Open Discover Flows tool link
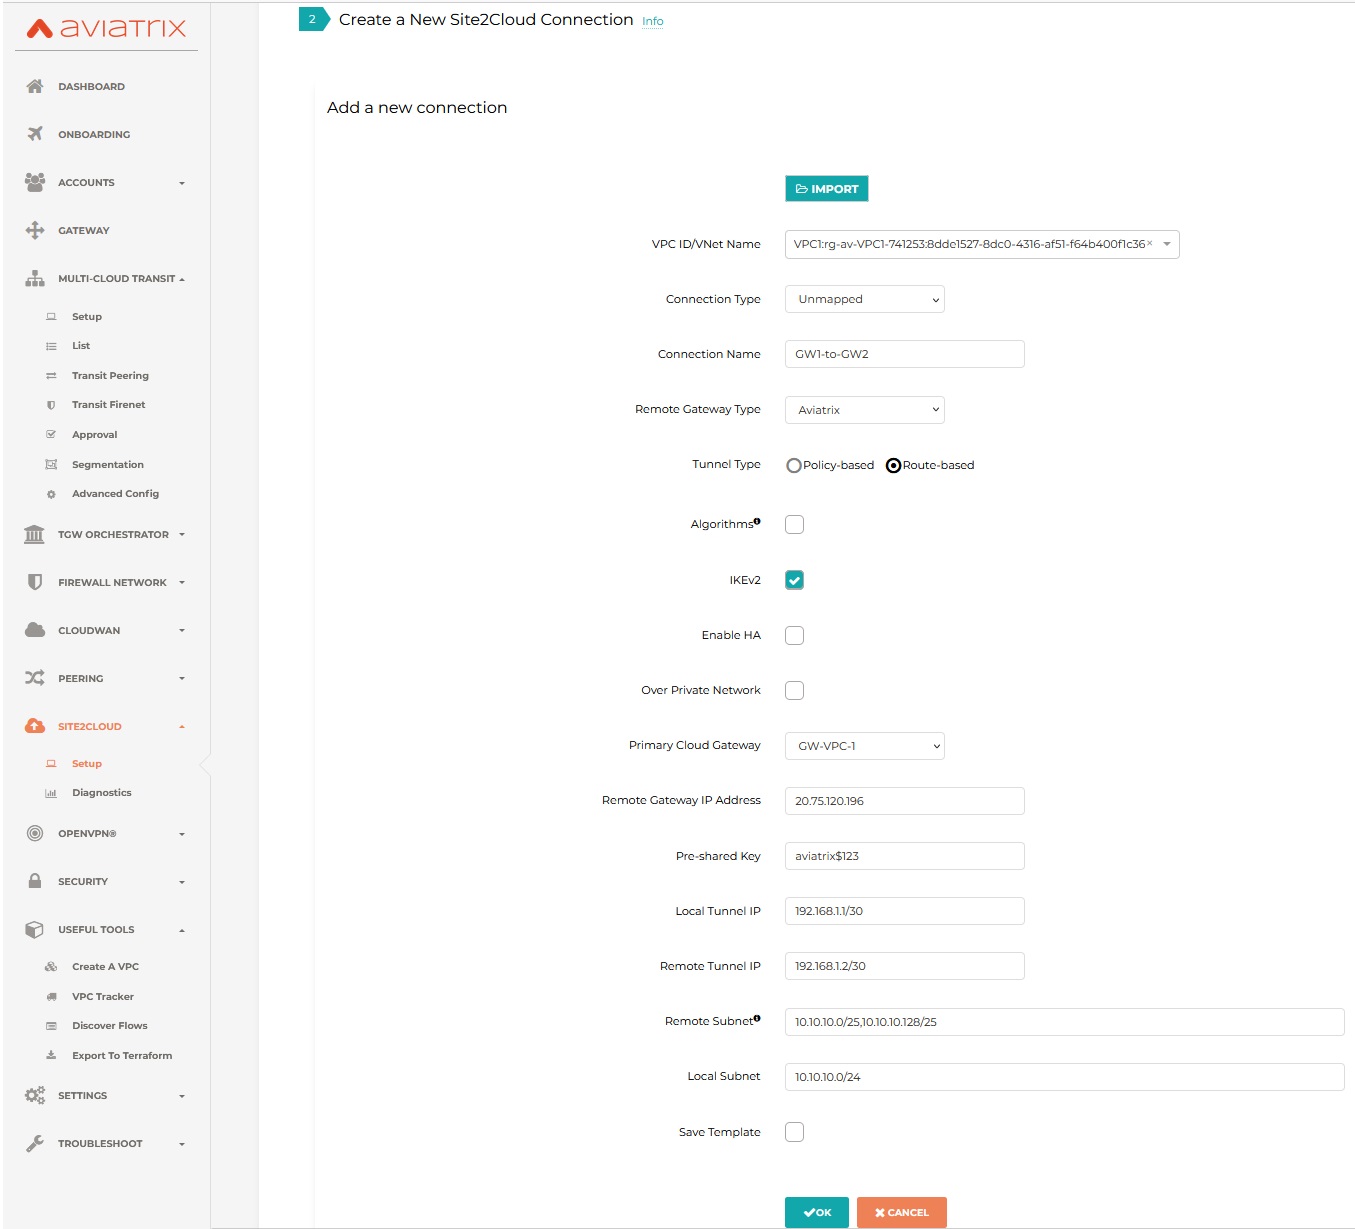This screenshot has width=1355, height=1229. coord(109,1026)
